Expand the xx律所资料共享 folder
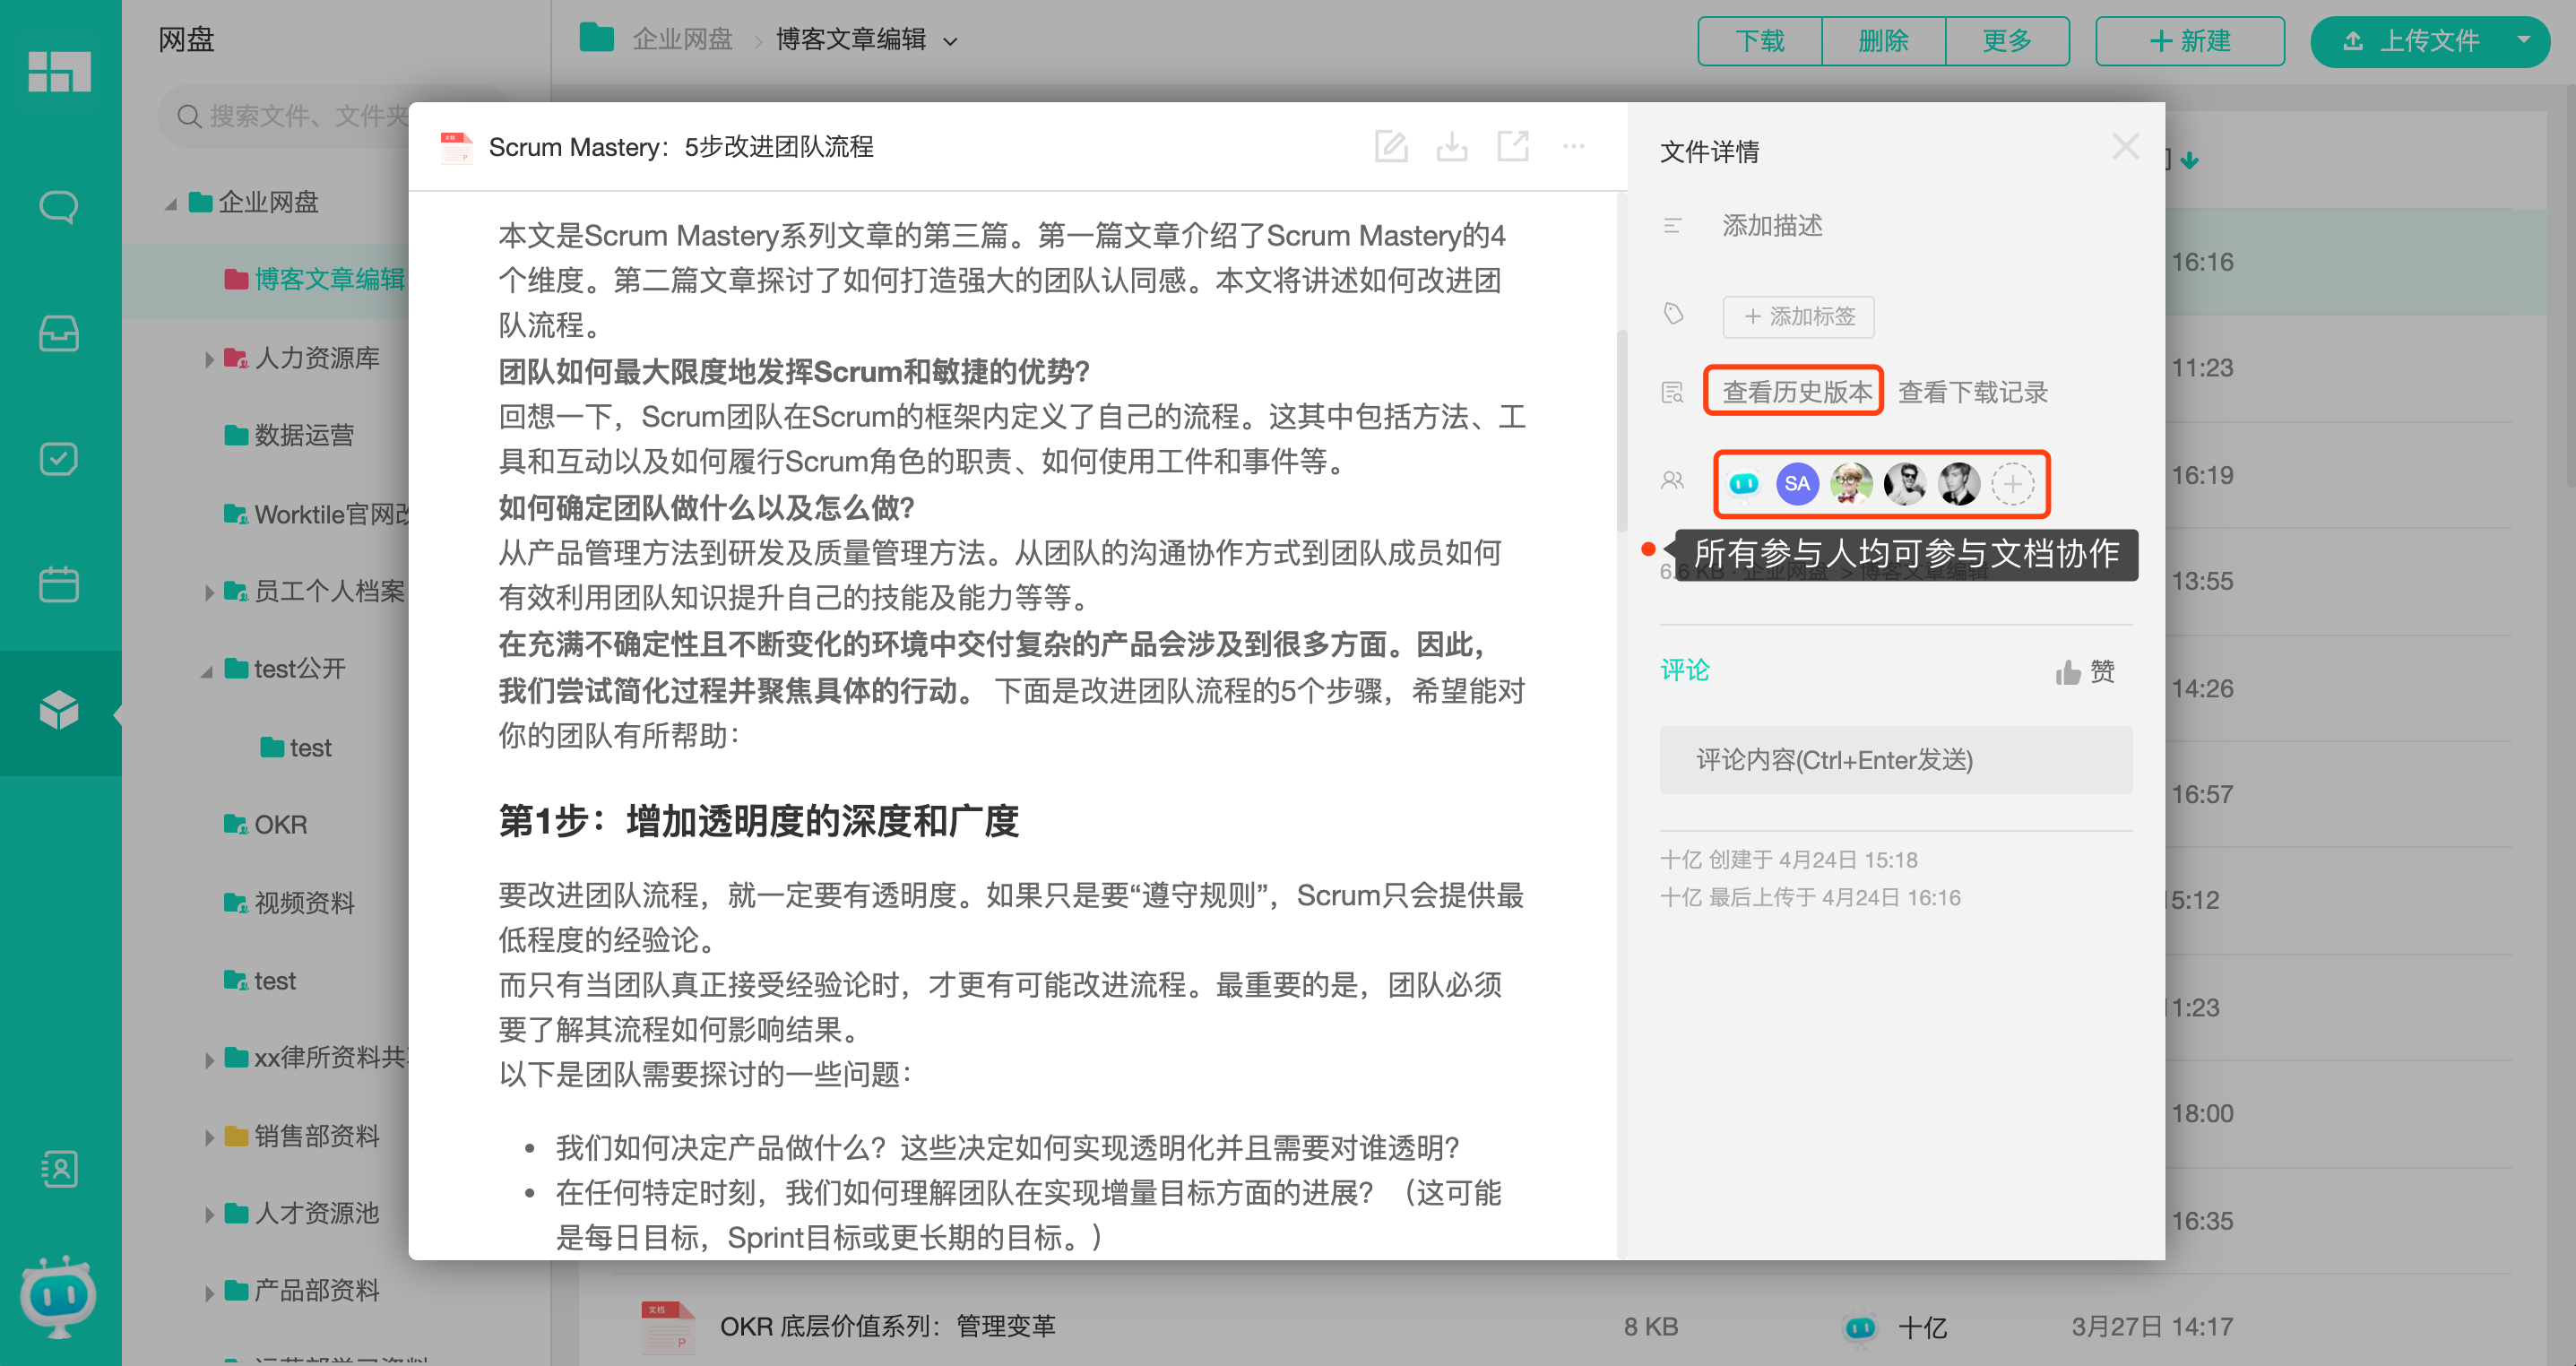 tap(209, 1059)
